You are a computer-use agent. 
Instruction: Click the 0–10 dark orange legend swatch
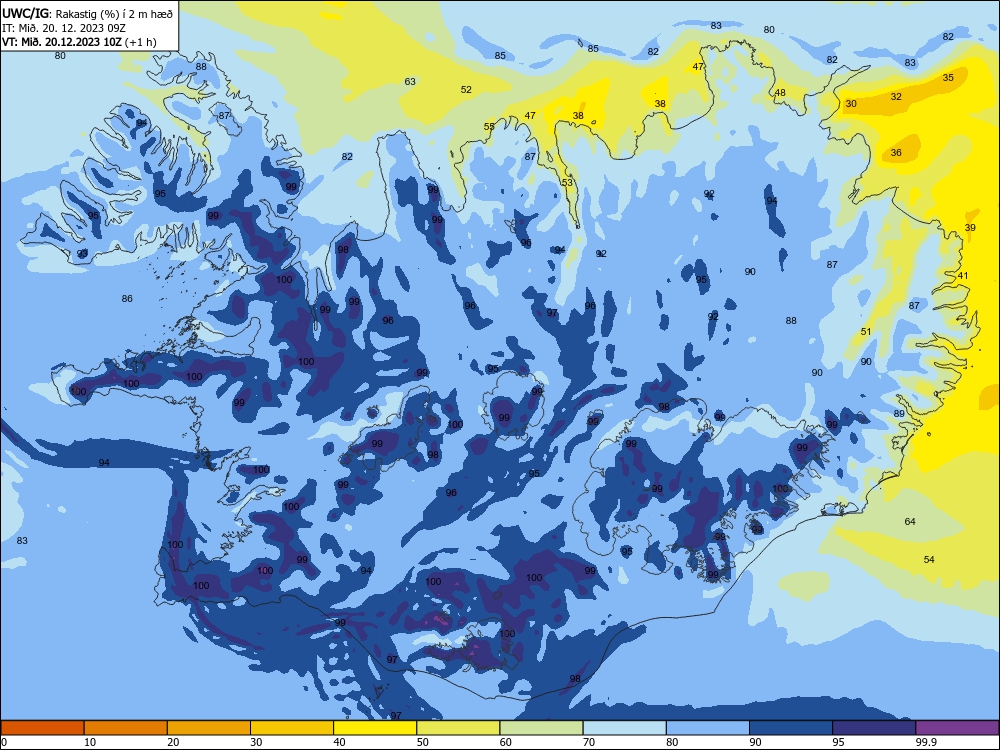coord(42,728)
